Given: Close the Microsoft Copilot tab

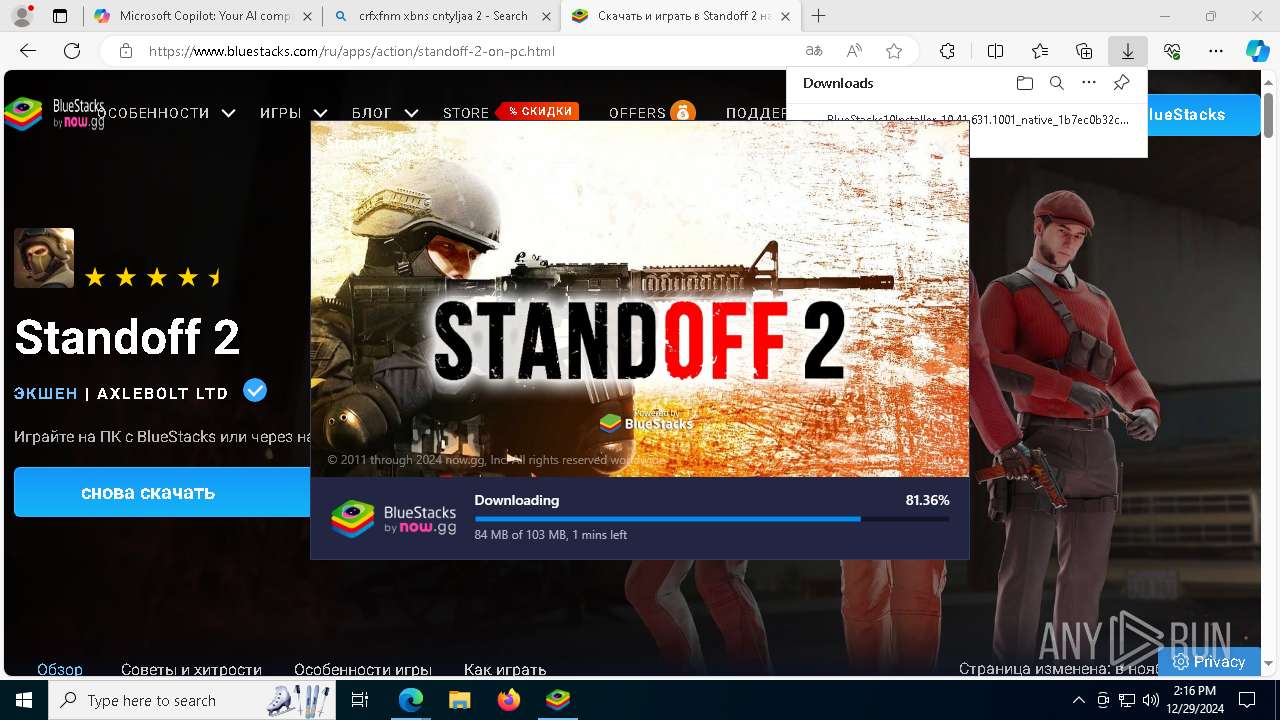Looking at the screenshot, I should coord(306,16).
